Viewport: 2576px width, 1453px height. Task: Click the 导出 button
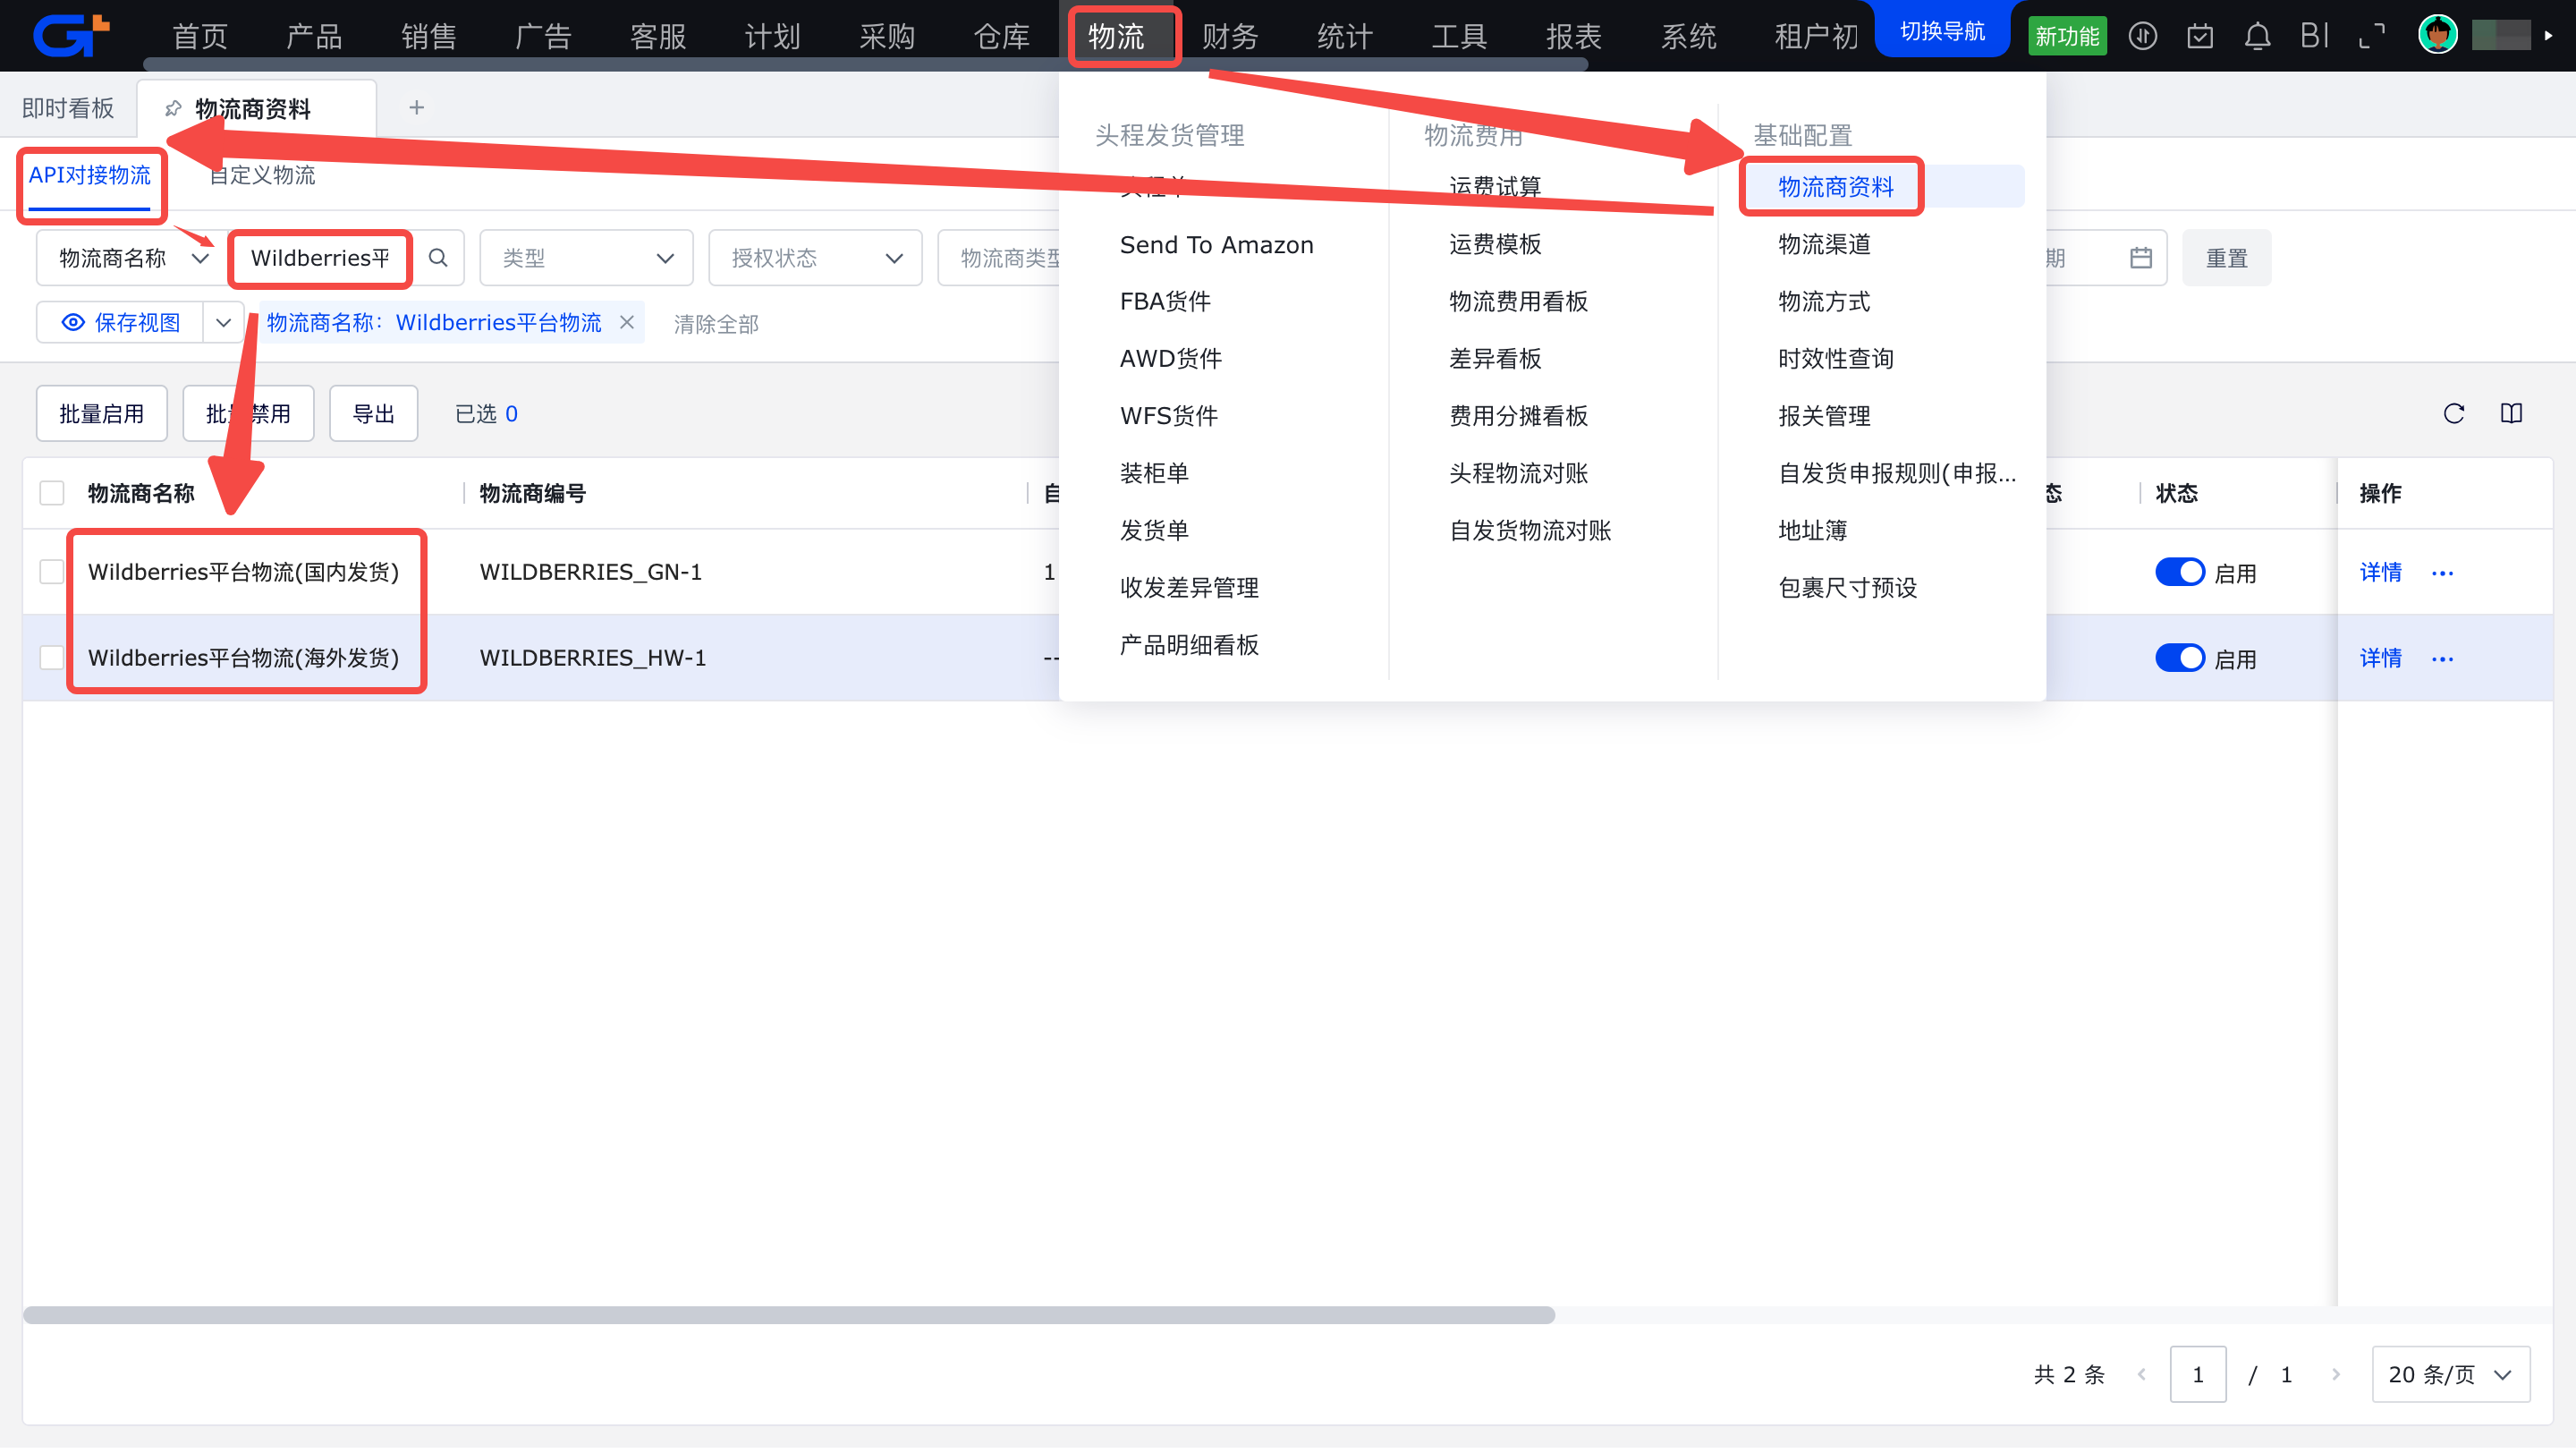[373, 414]
